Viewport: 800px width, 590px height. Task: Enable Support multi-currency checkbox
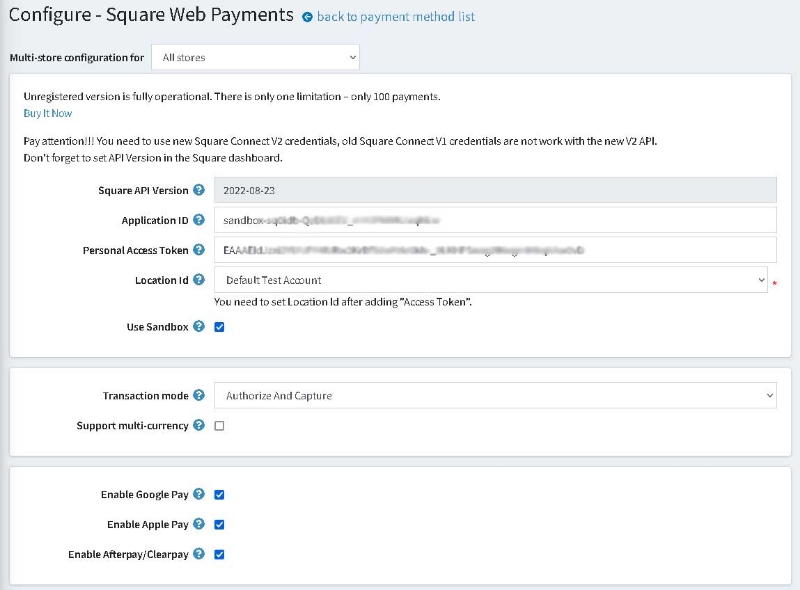tap(219, 426)
